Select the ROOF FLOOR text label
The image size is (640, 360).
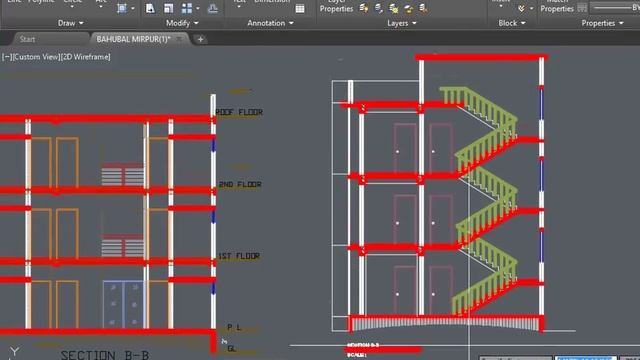point(239,112)
